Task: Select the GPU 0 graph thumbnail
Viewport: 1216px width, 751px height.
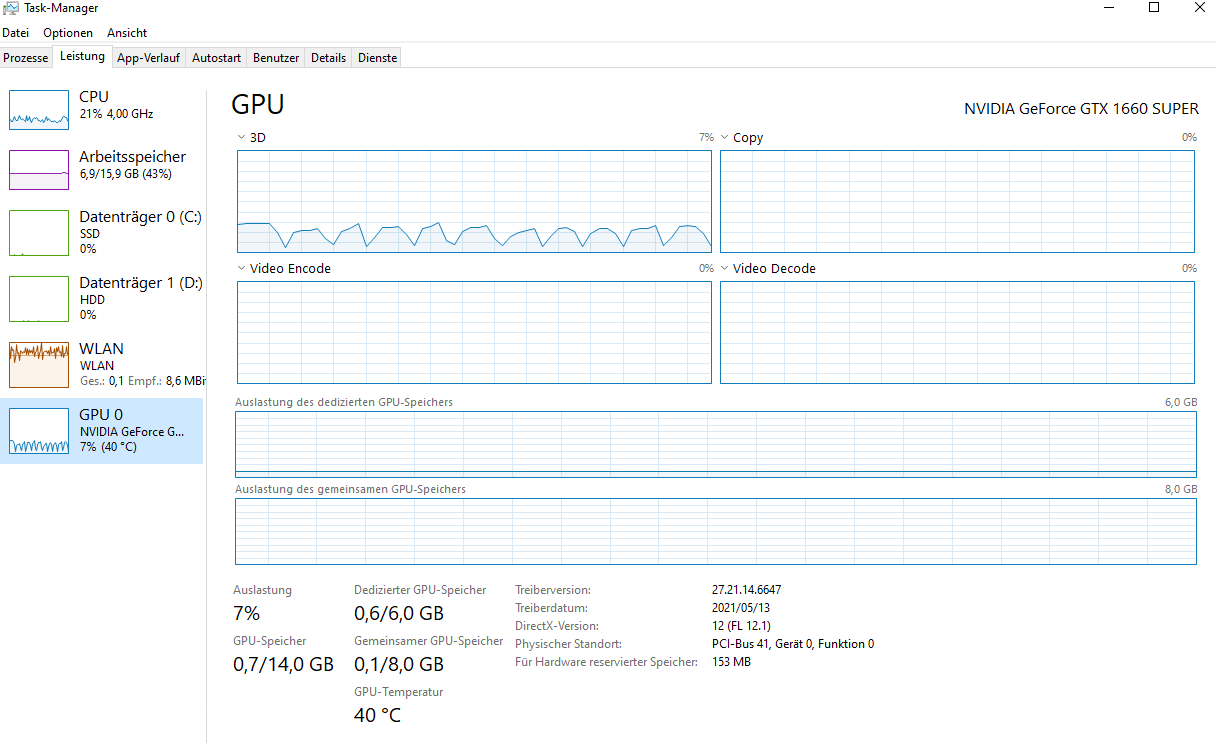Action: pos(39,431)
